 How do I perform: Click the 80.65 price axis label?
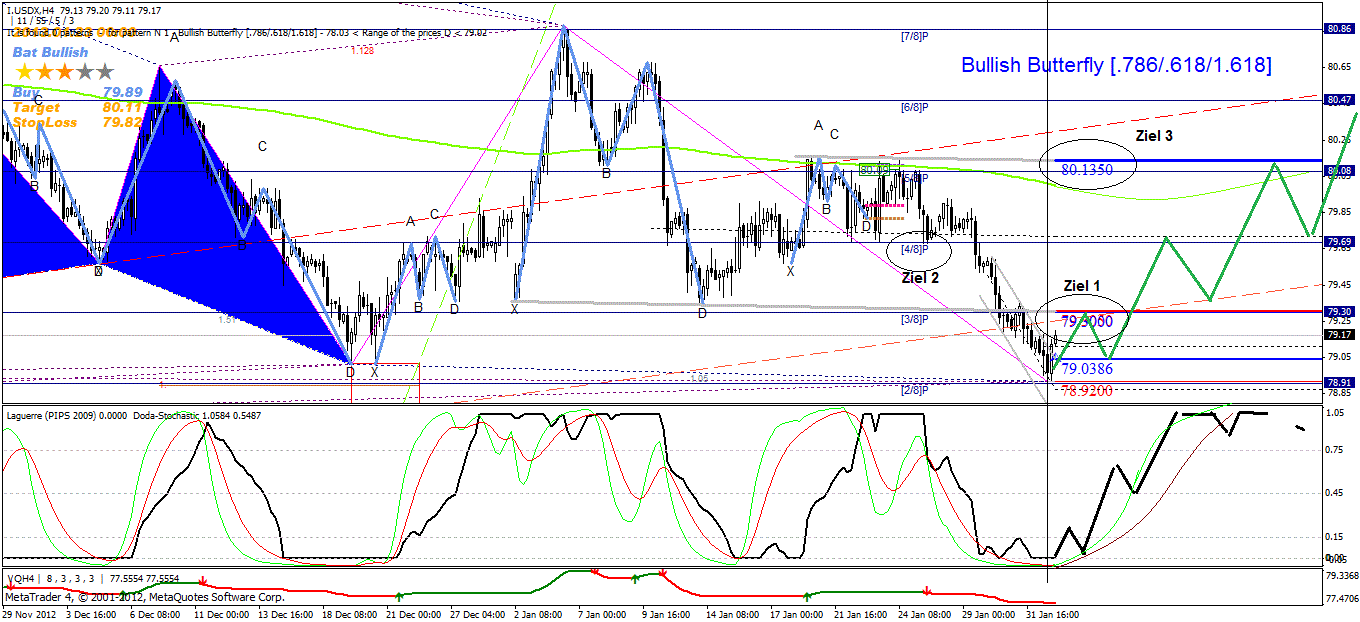coord(1340,67)
